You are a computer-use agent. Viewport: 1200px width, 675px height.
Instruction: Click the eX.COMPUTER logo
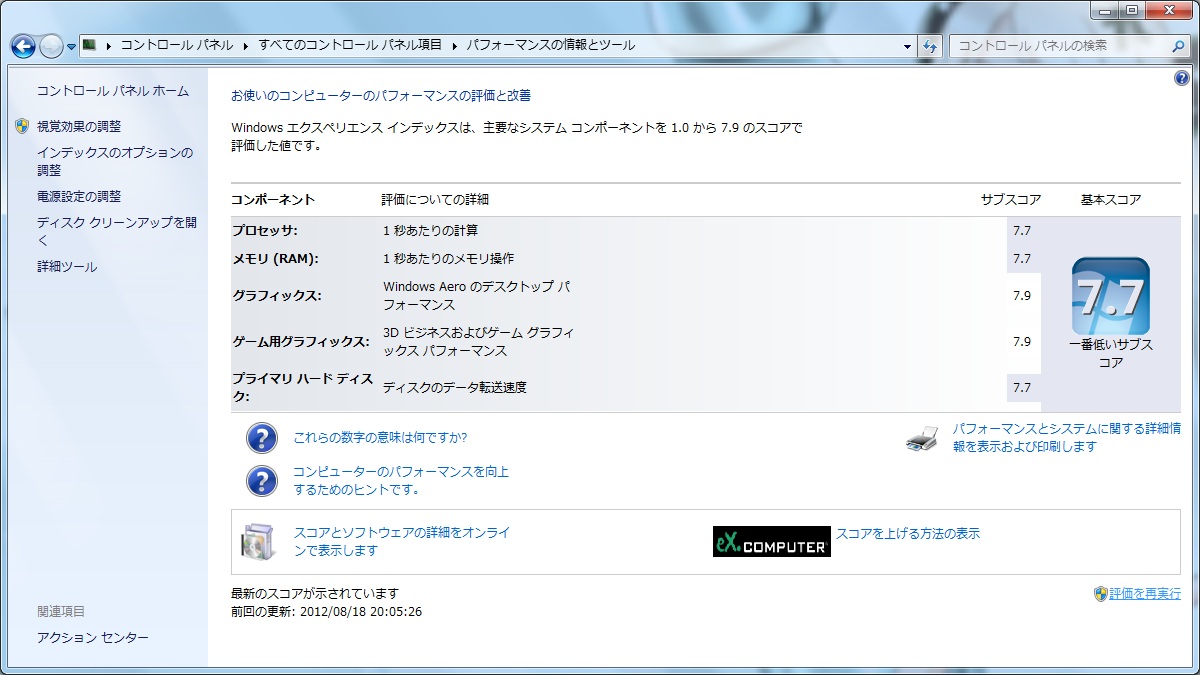(x=771, y=541)
